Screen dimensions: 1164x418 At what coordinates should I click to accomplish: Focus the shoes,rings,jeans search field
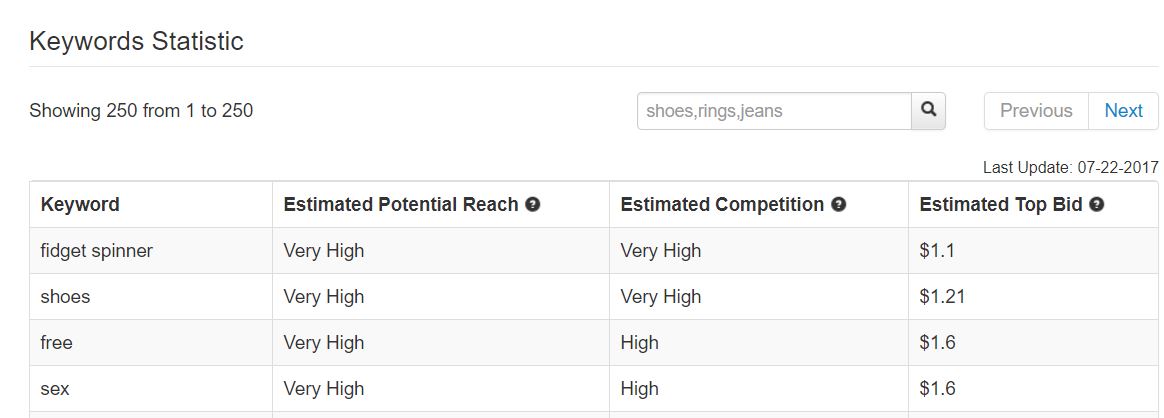[x=774, y=111]
